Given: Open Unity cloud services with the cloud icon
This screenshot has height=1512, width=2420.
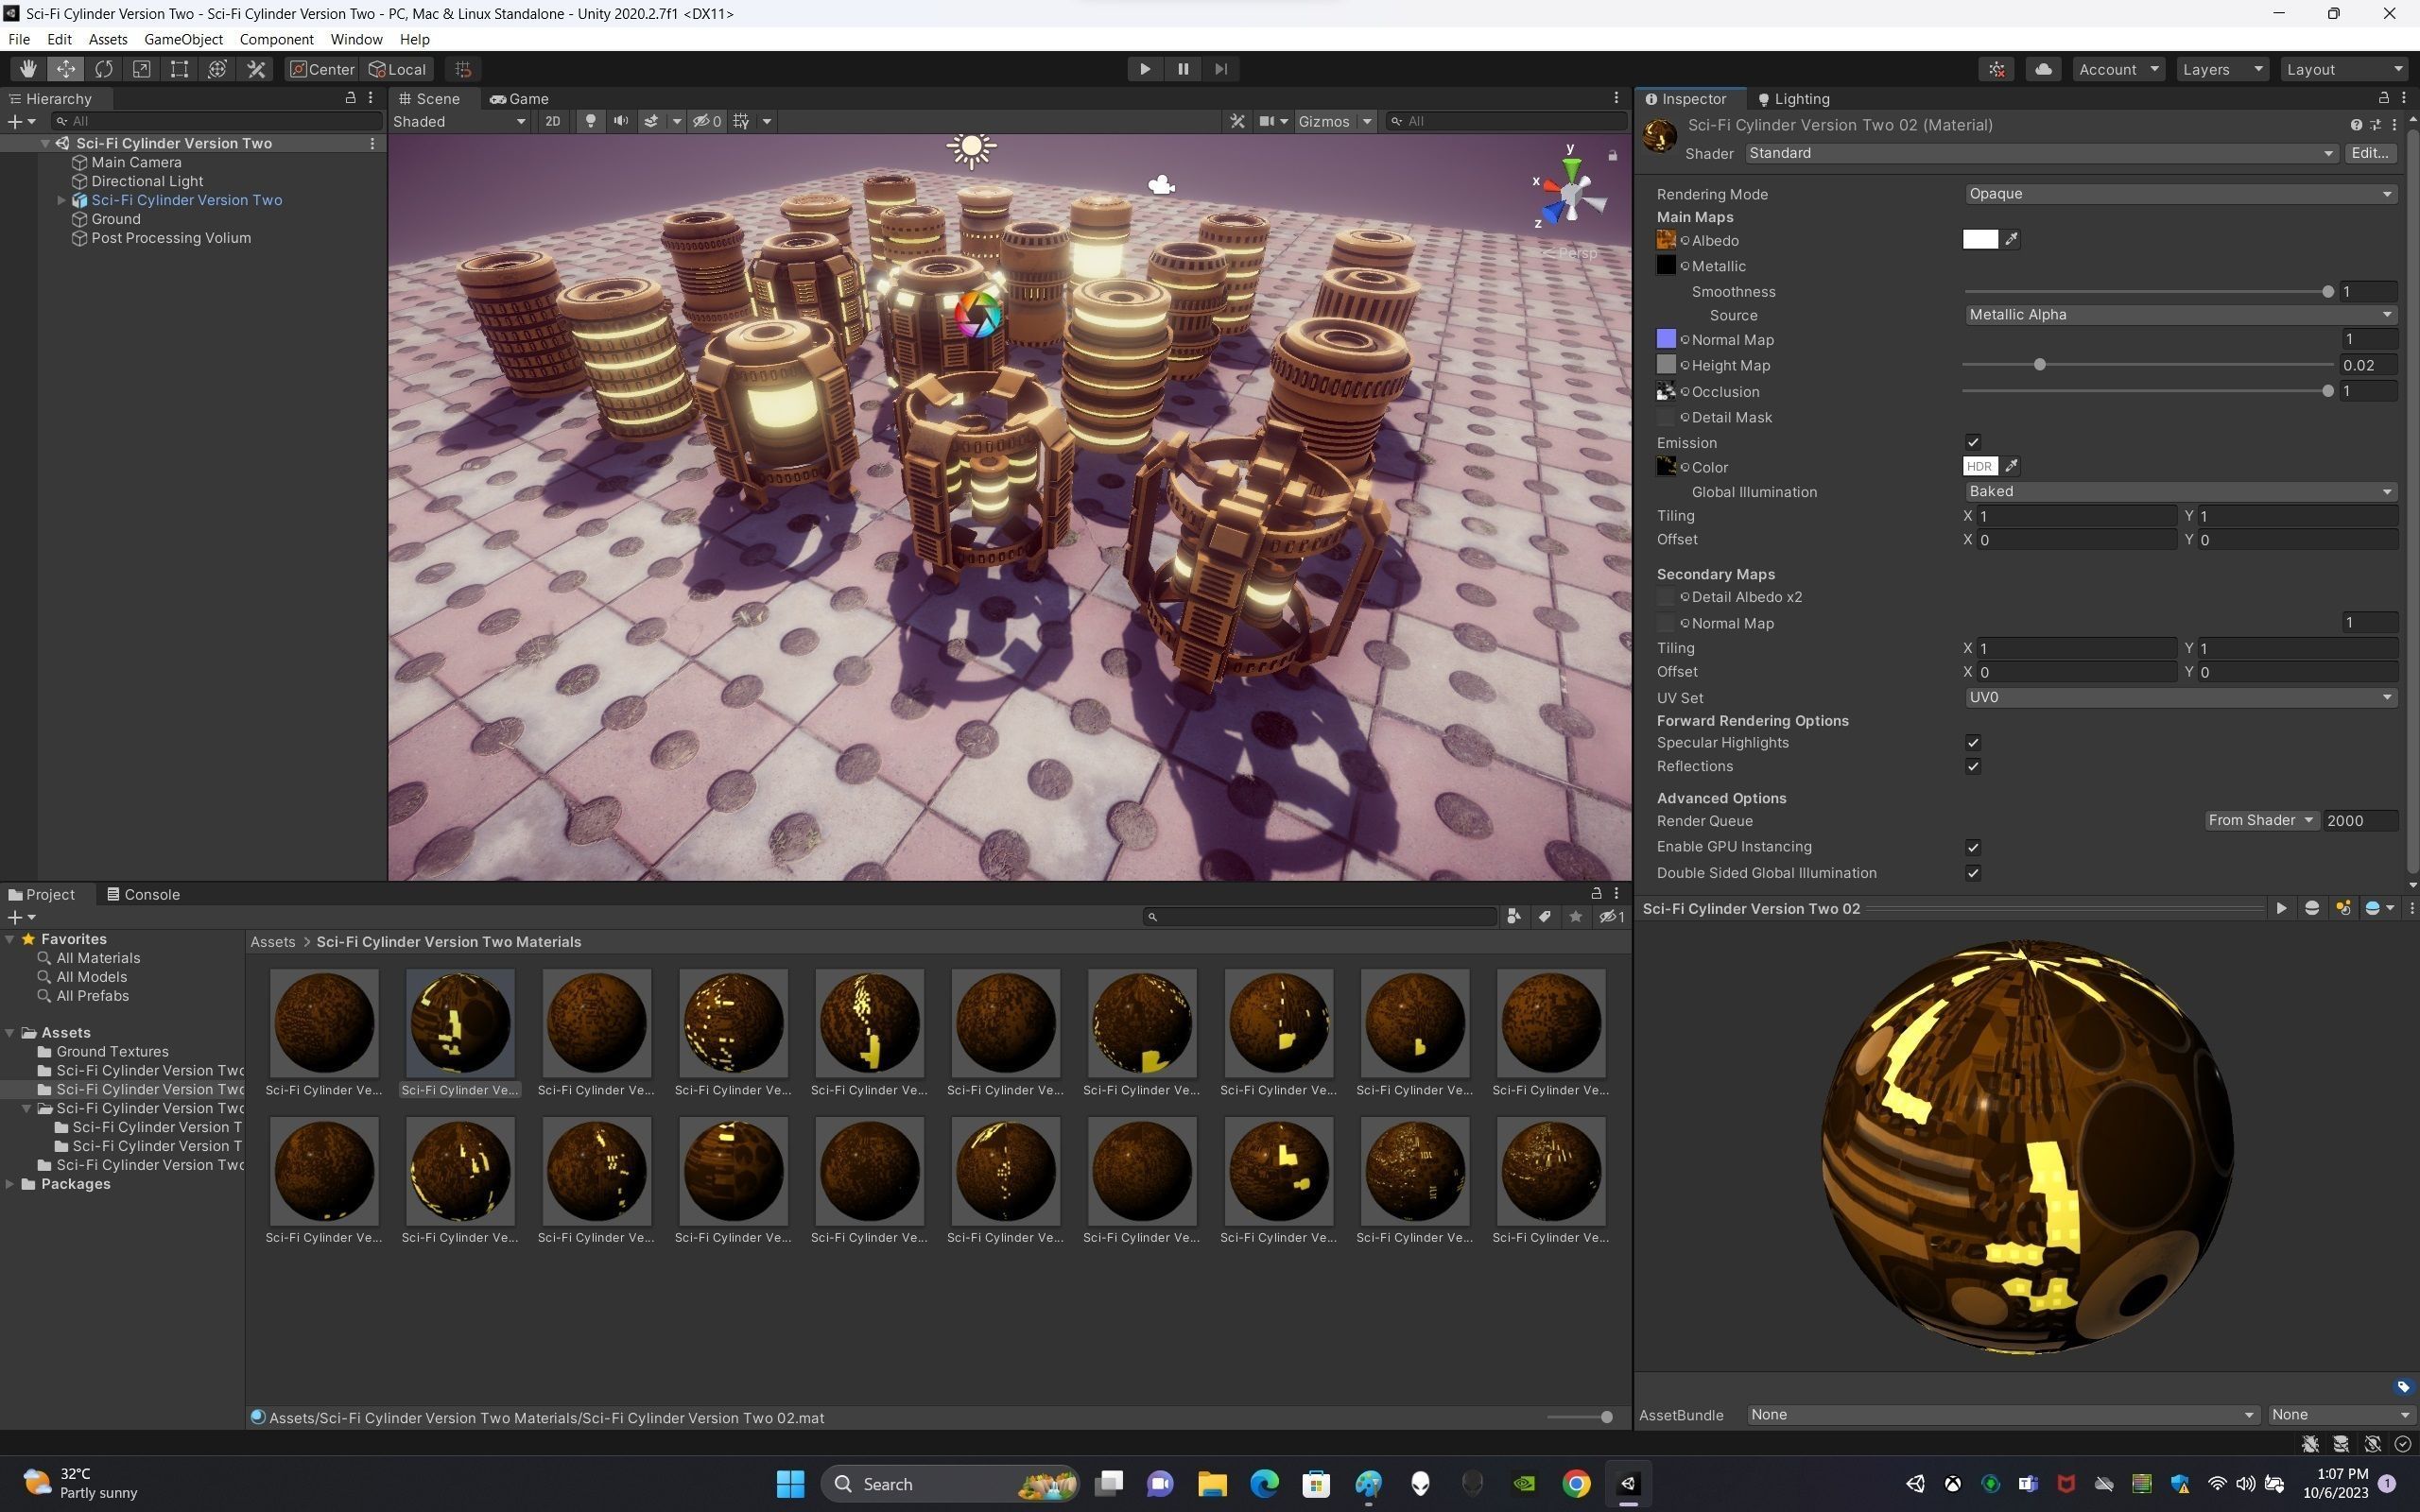Looking at the screenshot, I should pyautogui.click(x=2043, y=69).
